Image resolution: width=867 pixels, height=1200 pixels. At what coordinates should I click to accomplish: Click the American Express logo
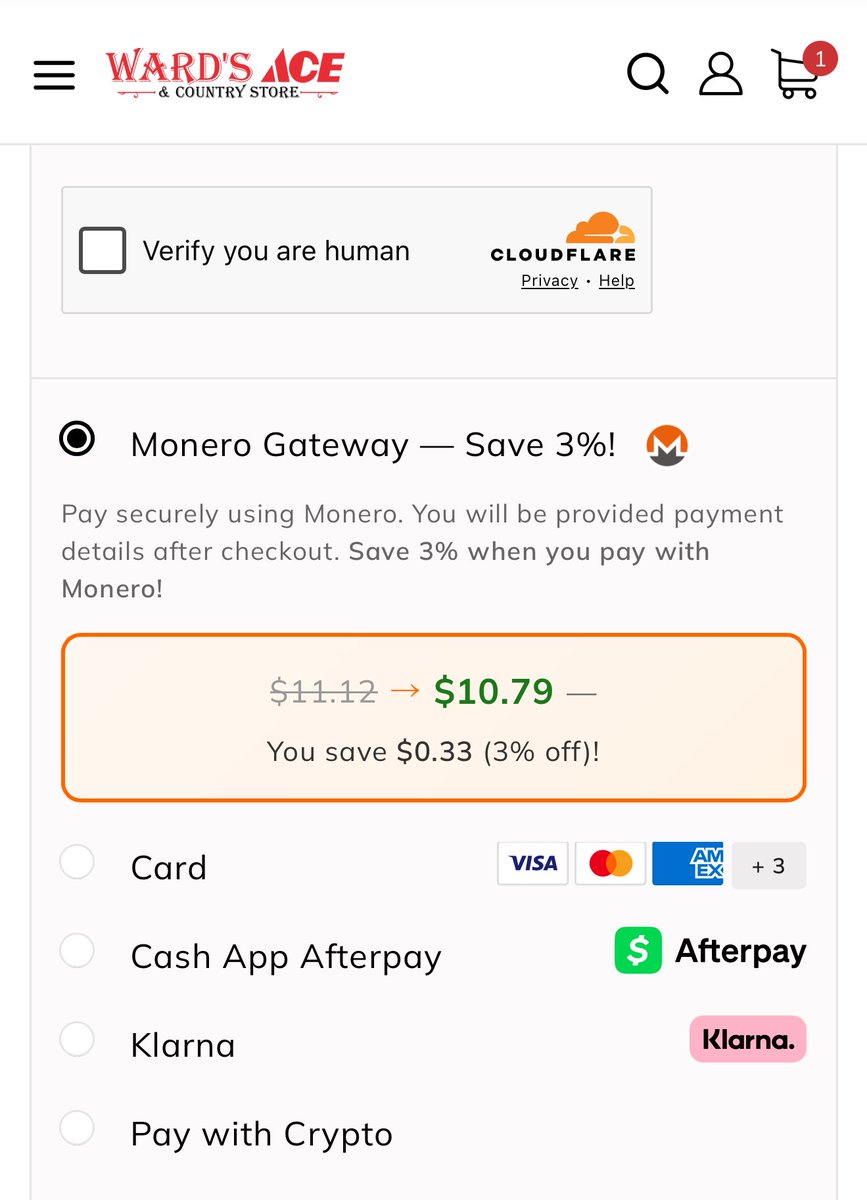pyautogui.click(x=688, y=864)
